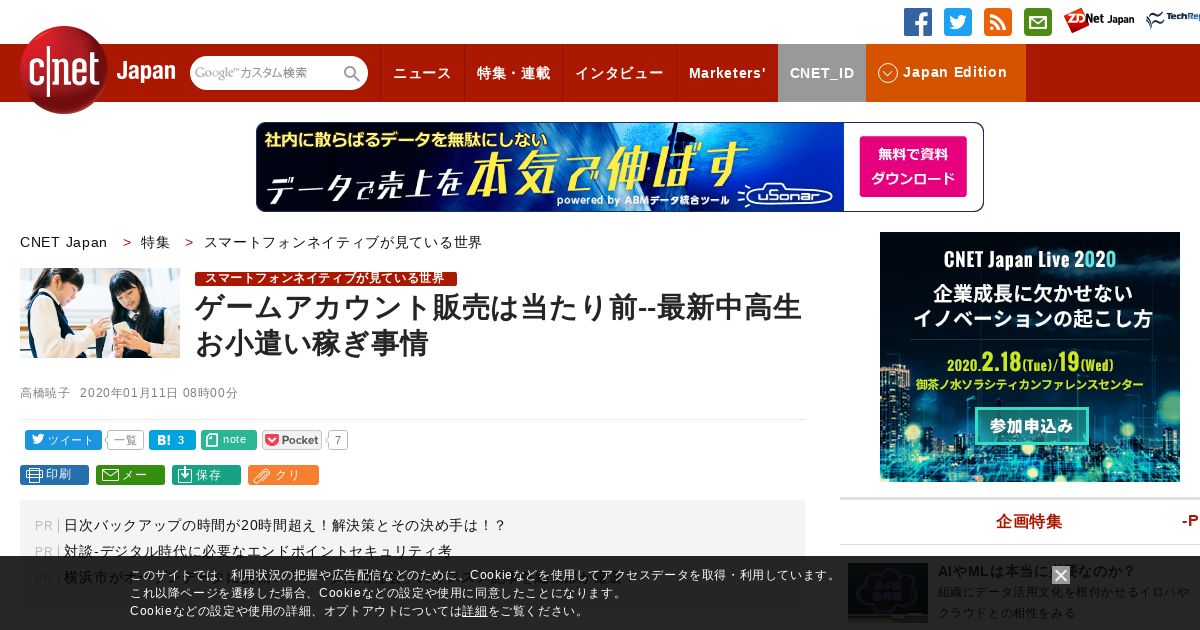Click the article thumbnail of two students
The image size is (1200, 630).
[x=100, y=313]
